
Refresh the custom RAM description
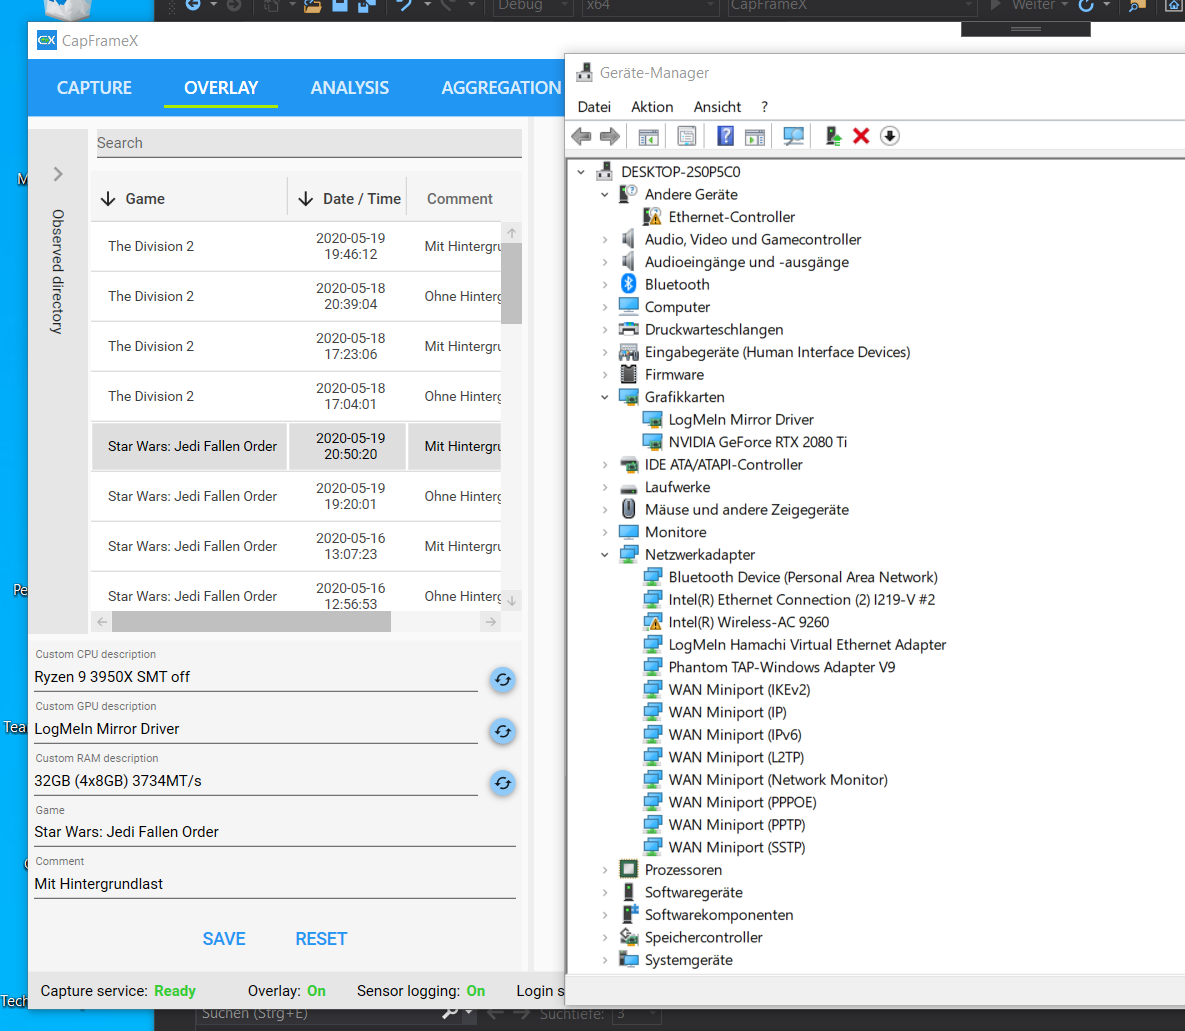[503, 783]
